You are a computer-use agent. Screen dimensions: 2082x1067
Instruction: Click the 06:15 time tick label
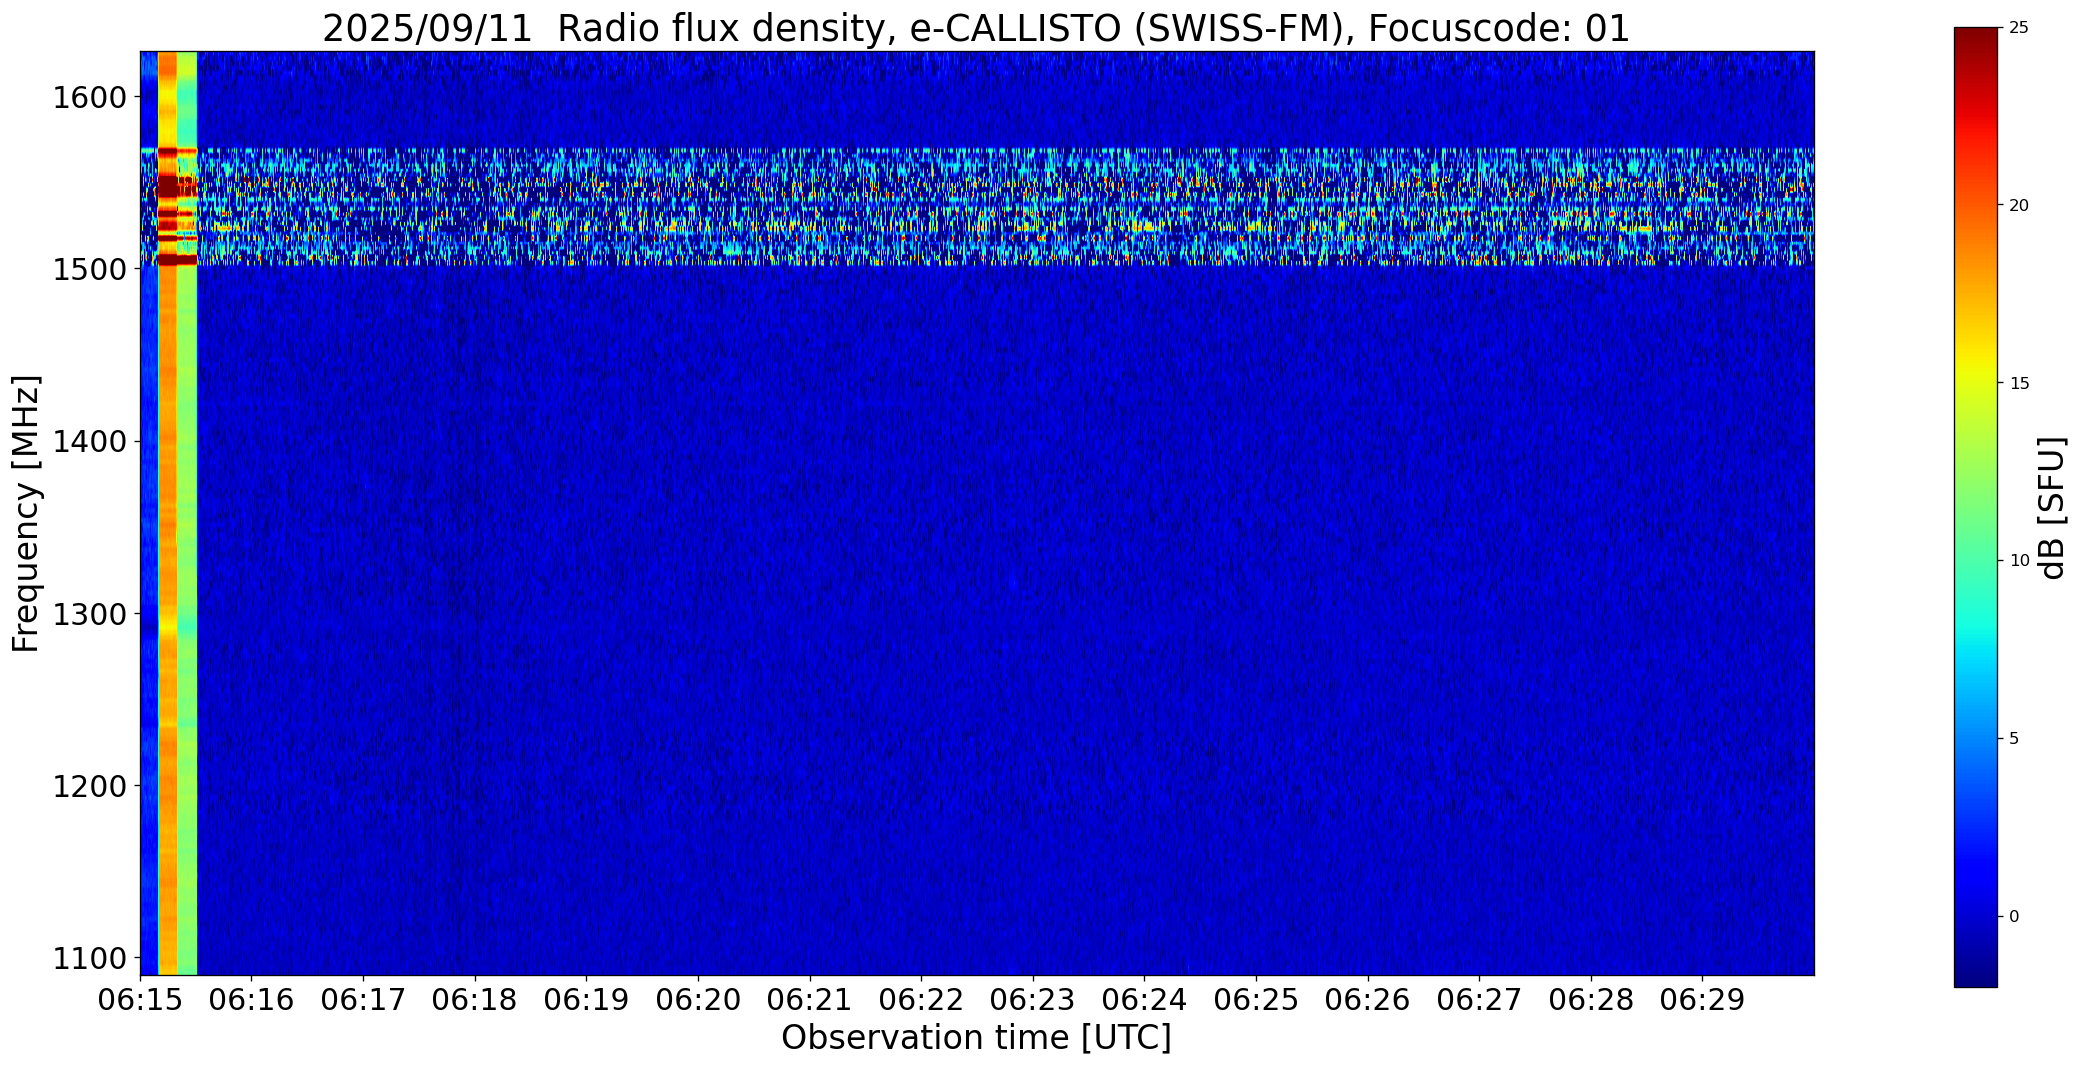click(x=140, y=1000)
